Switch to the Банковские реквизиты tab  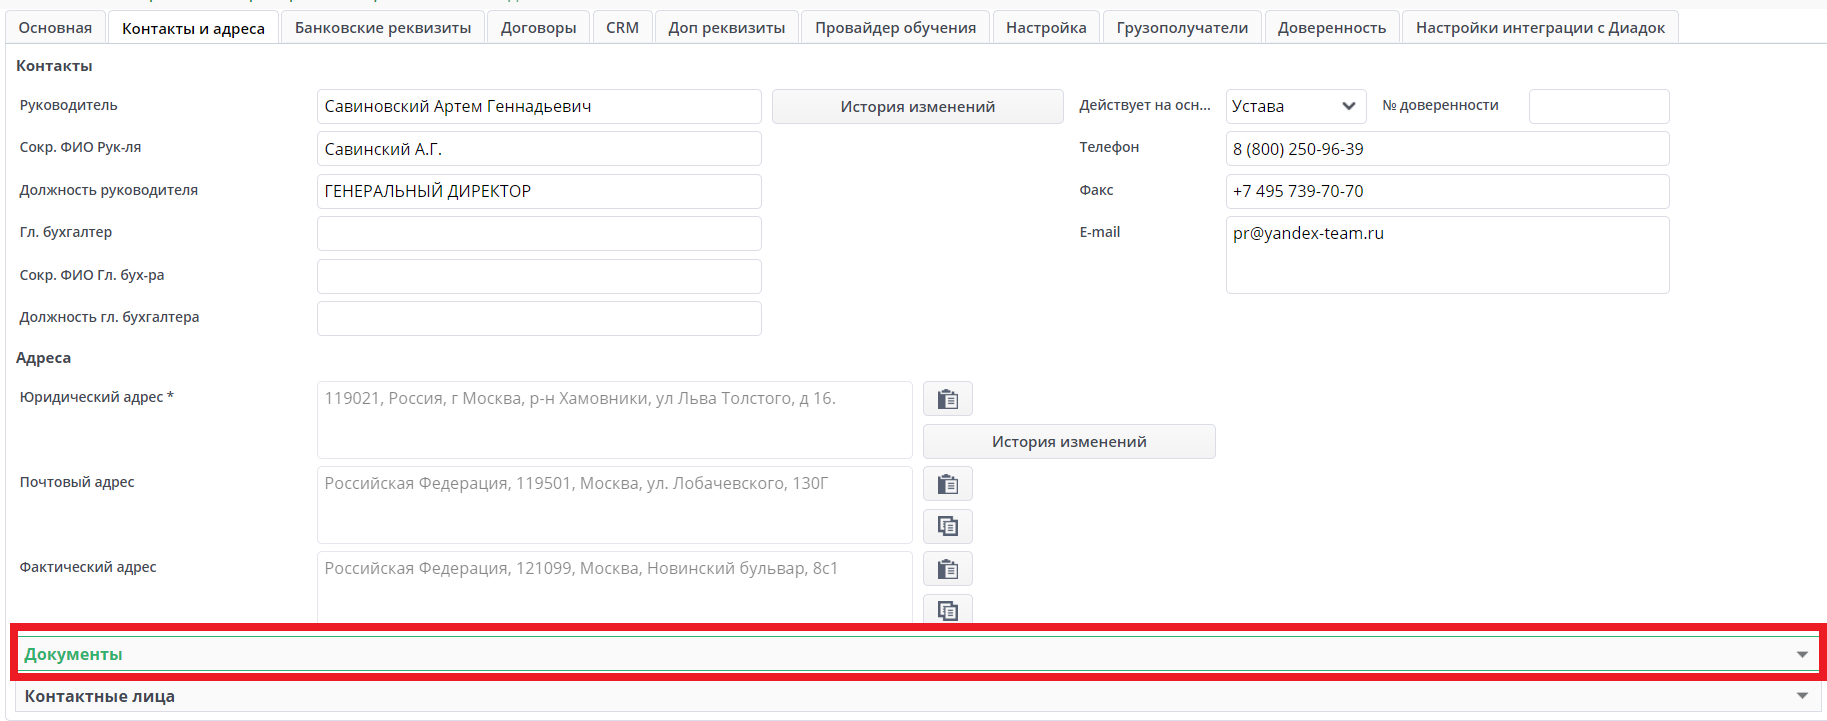coord(383,28)
